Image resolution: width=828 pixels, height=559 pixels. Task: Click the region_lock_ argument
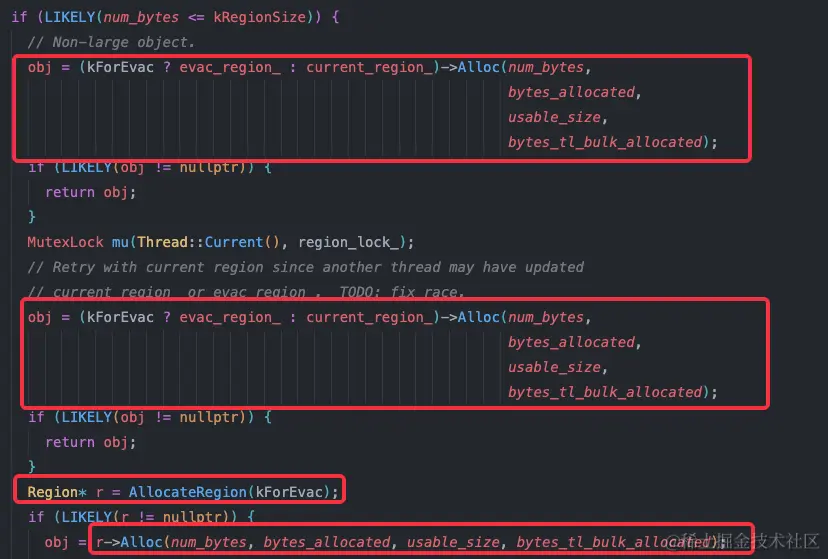click(349, 242)
